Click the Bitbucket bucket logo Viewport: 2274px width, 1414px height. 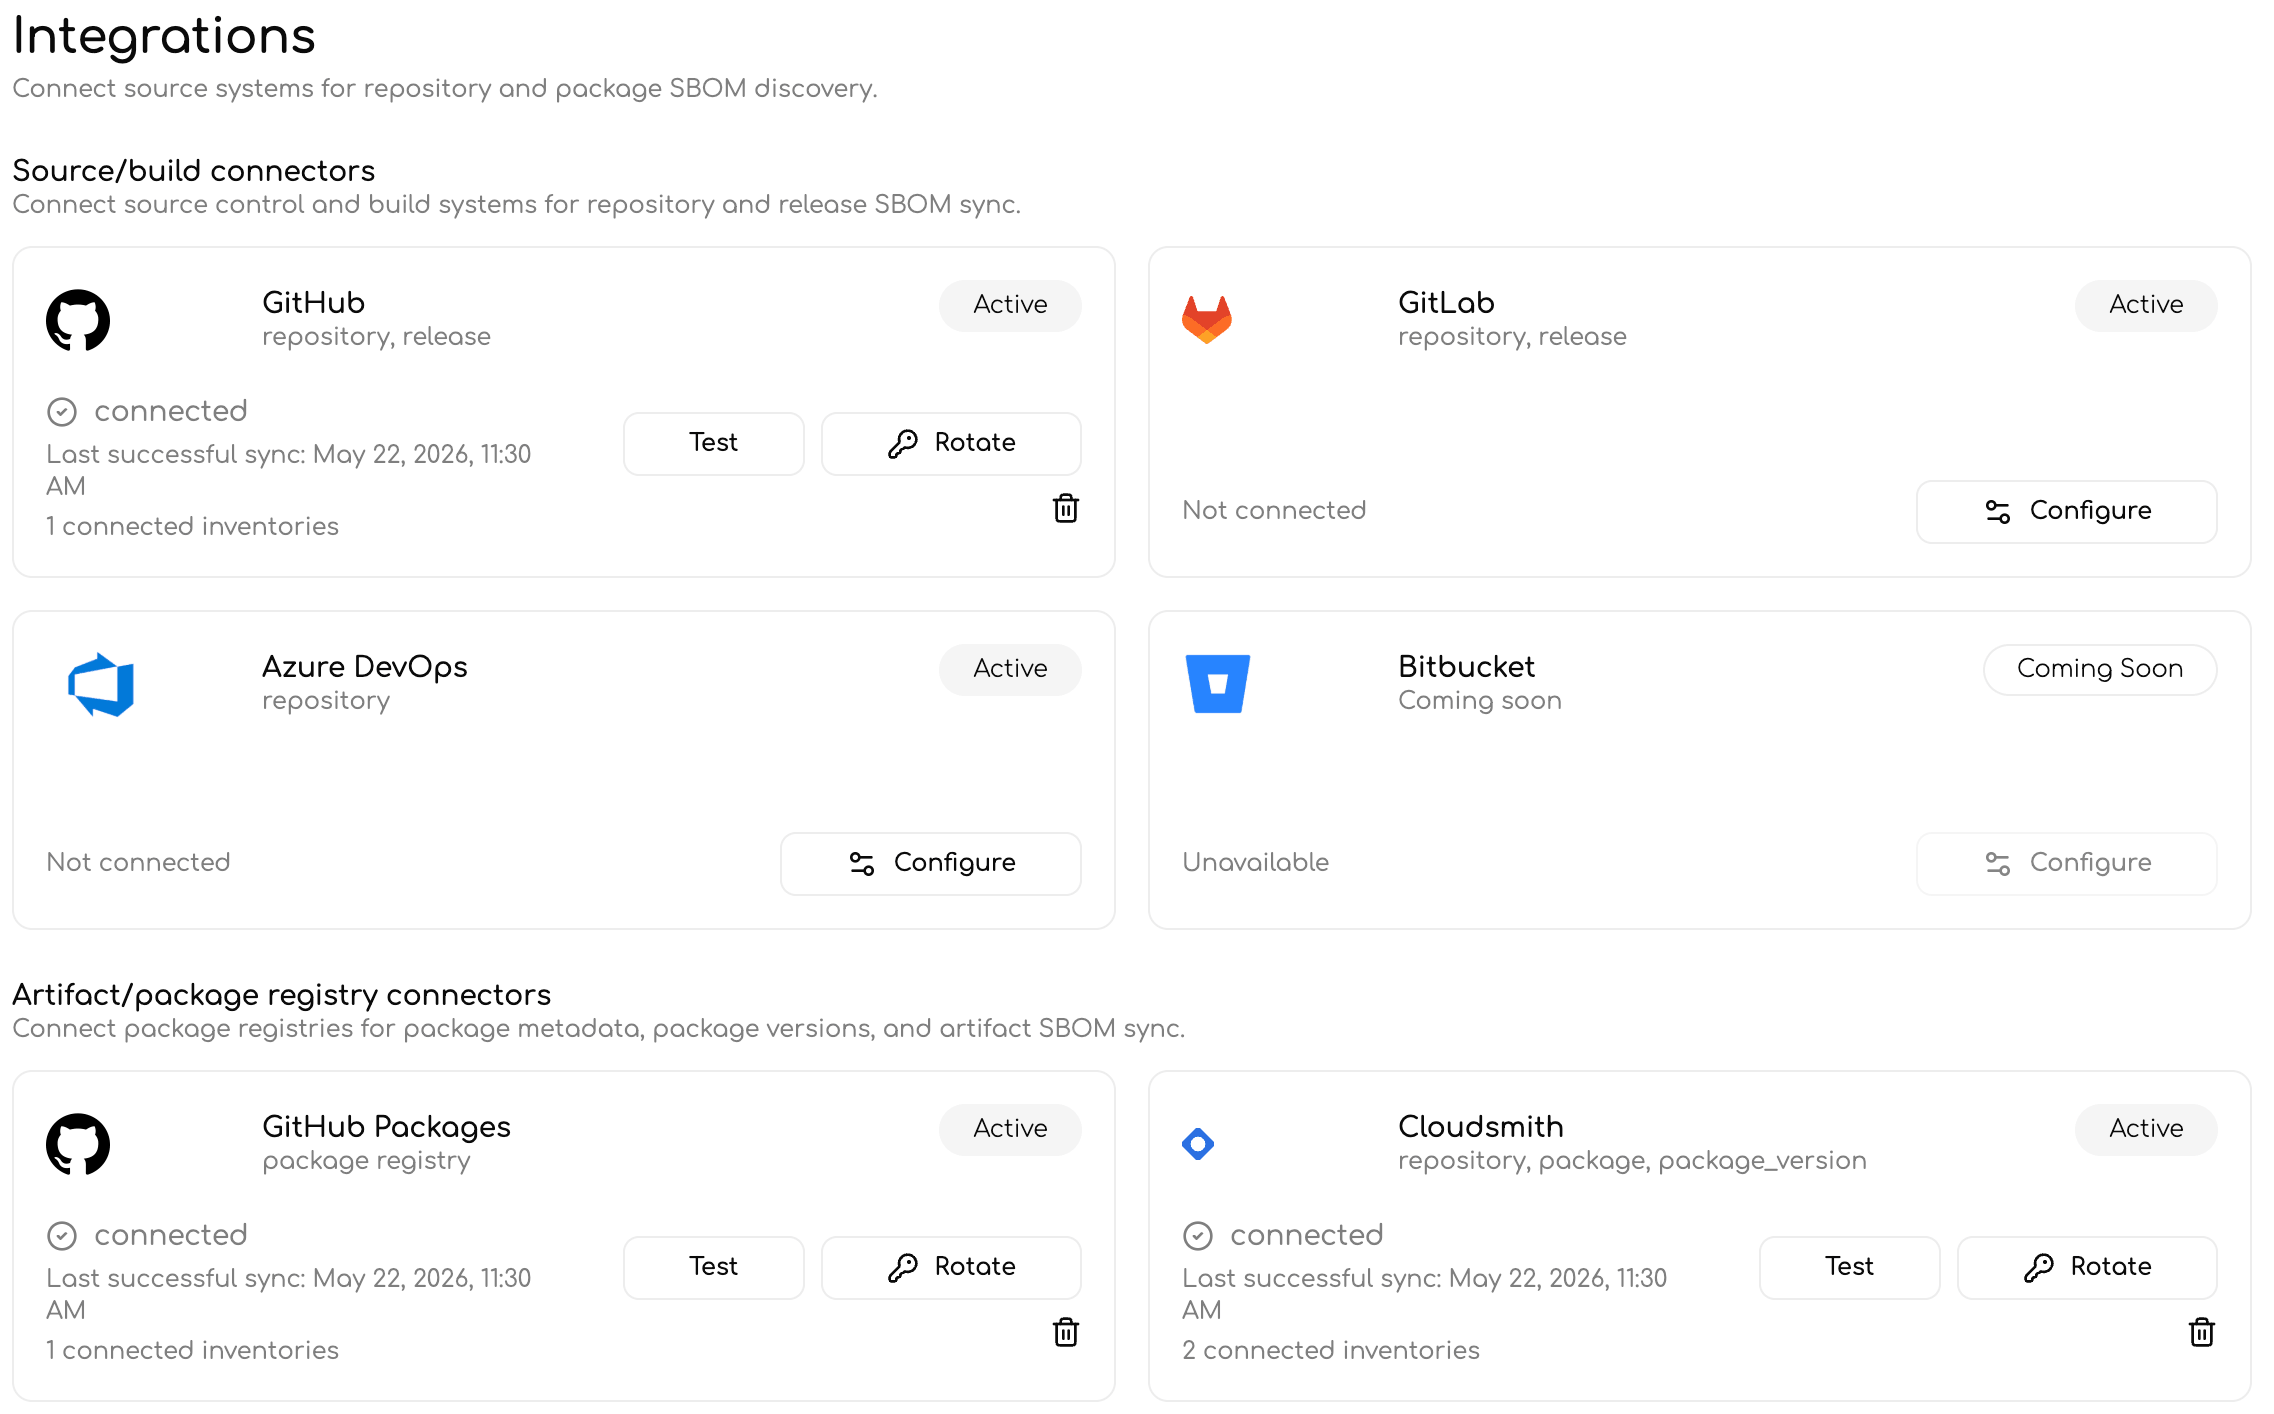(1218, 684)
